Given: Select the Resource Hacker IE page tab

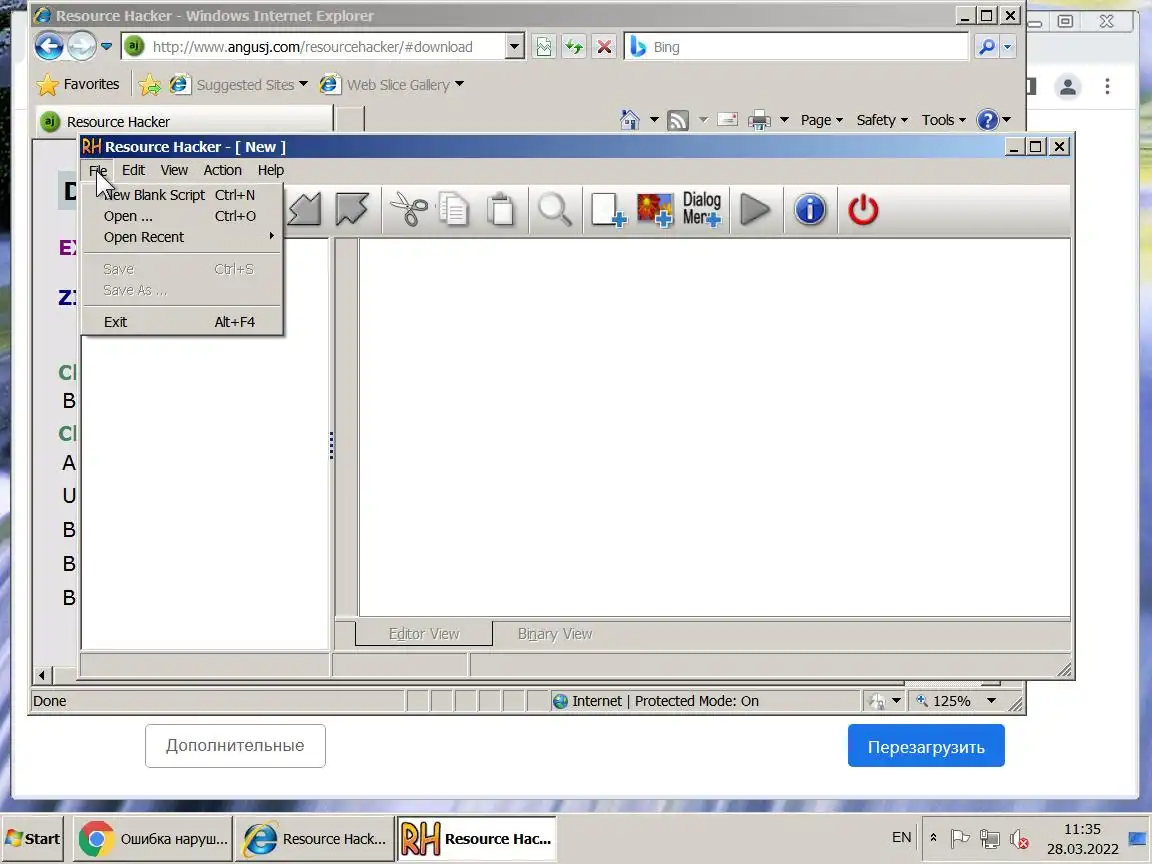Looking at the screenshot, I should coord(185,121).
